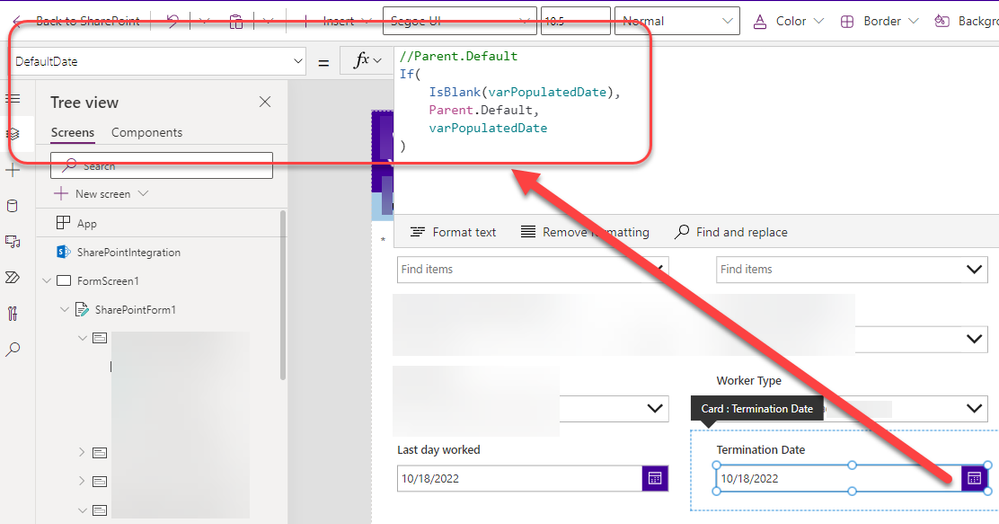Click inside the formula editor code

click(x=510, y=101)
